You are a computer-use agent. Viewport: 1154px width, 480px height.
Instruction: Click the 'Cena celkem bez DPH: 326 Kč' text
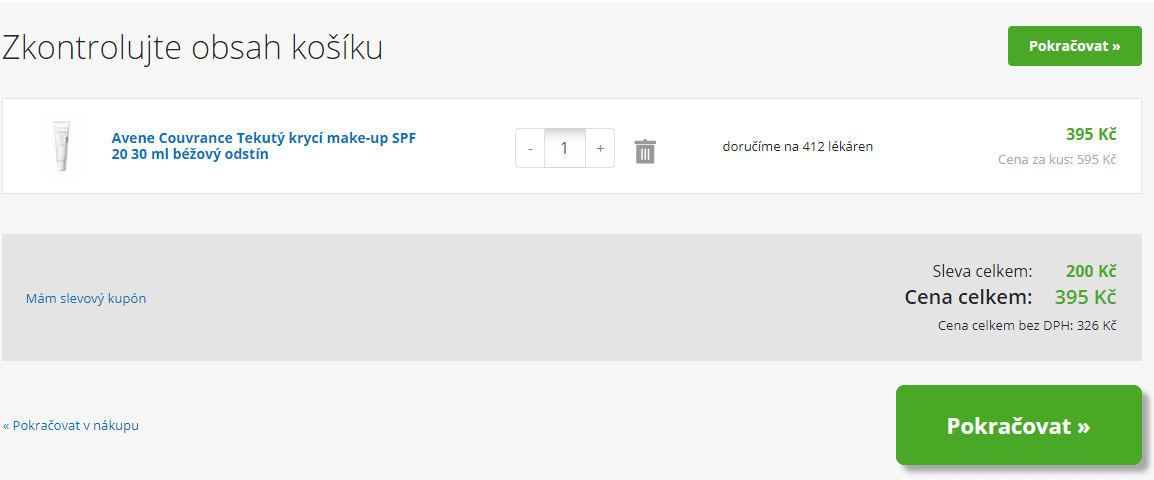click(1027, 325)
